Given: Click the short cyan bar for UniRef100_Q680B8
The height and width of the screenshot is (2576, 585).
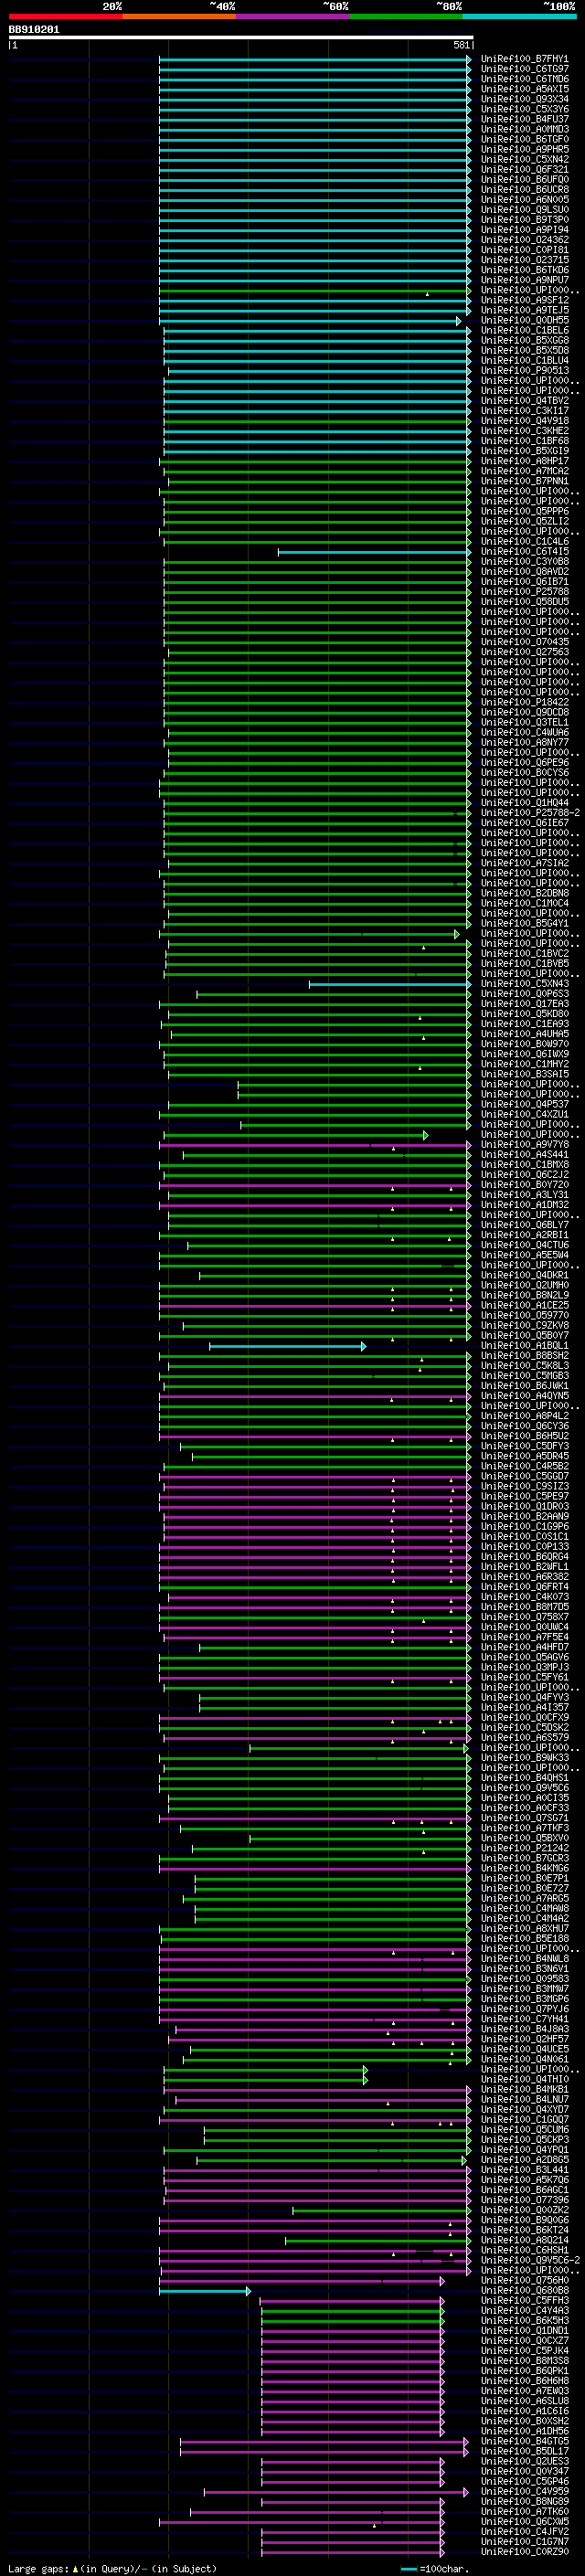Looking at the screenshot, I should coord(205,2291).
